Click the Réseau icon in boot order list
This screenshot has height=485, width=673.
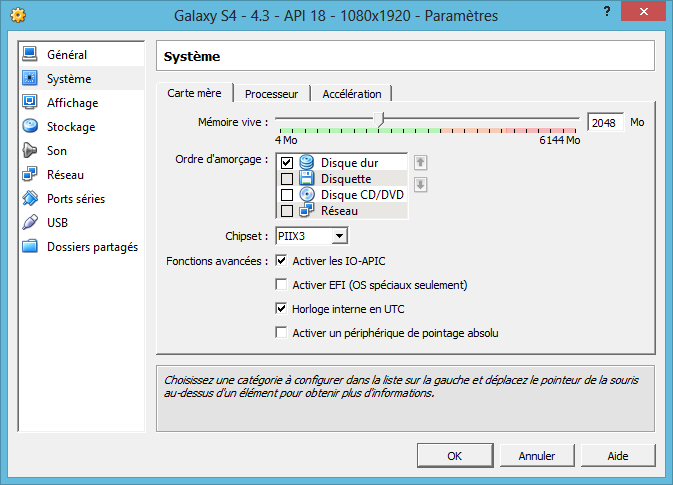306,210
